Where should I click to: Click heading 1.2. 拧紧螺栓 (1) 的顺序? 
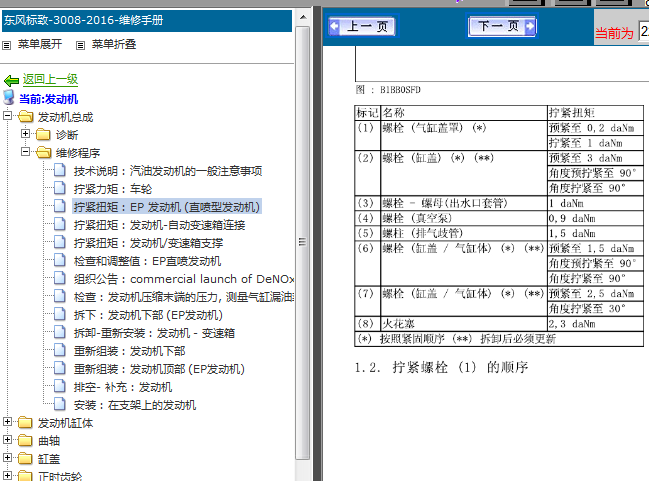(441, 367)
